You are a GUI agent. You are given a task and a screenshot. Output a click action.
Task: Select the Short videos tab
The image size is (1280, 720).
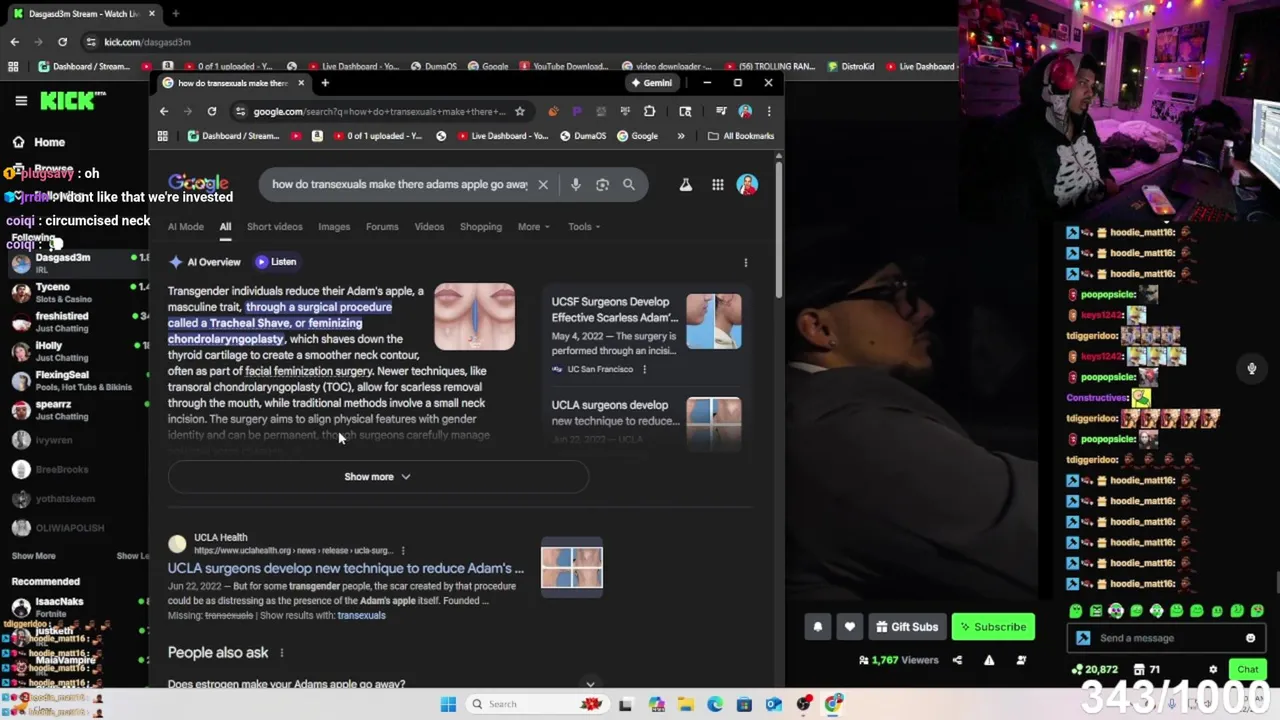(x=274, y=227)
